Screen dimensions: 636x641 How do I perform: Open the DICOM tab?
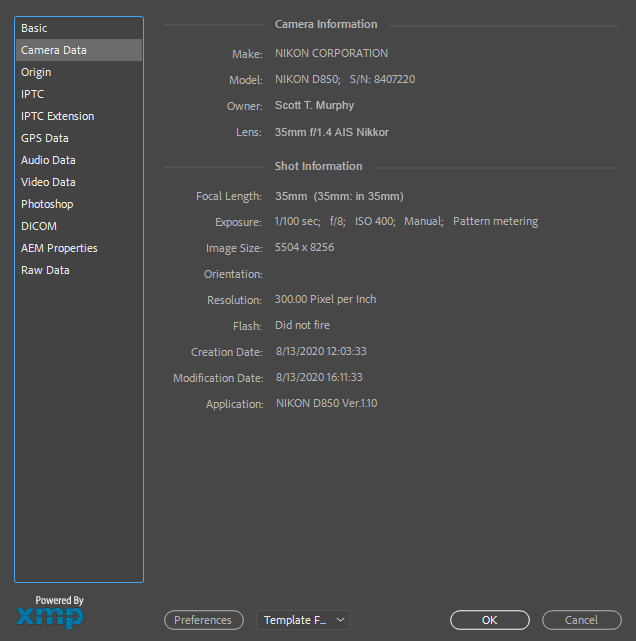click(39, 226)
